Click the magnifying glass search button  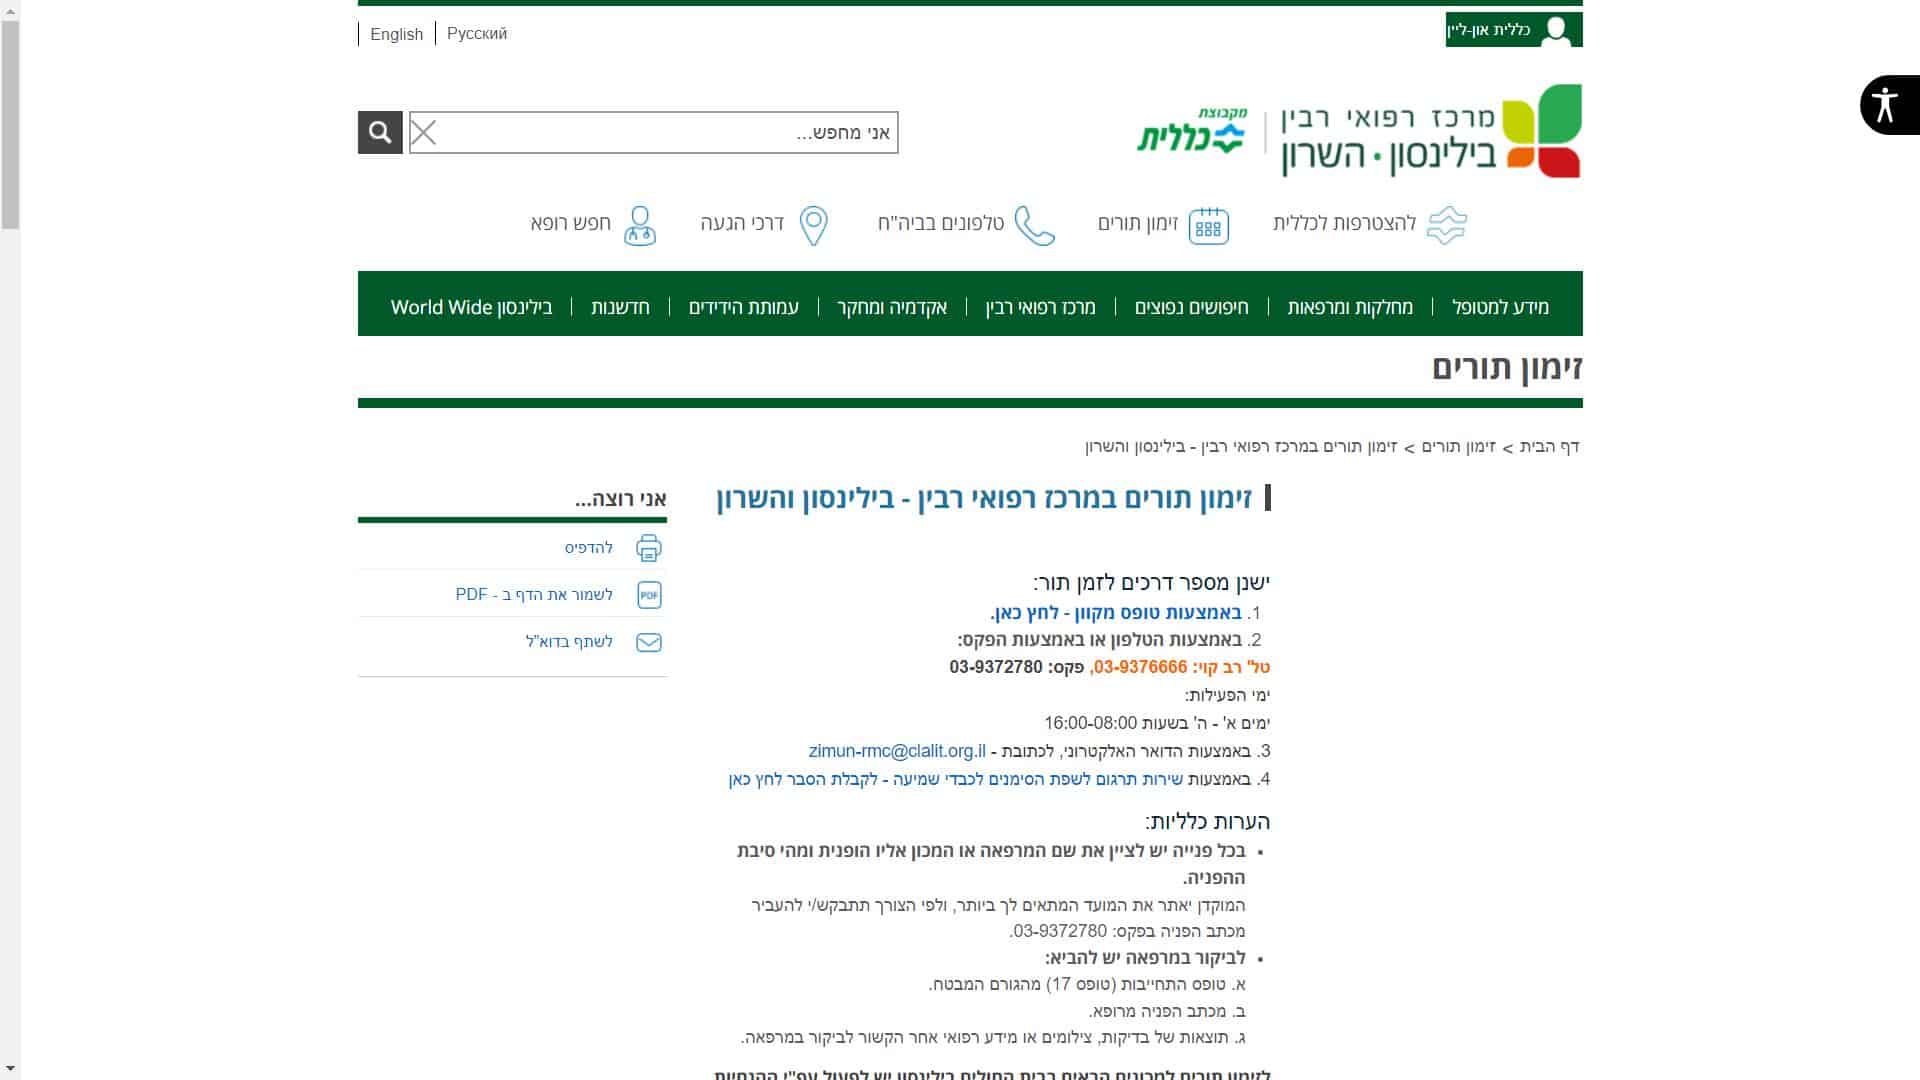pyautogui.click(x=380, y=132)
